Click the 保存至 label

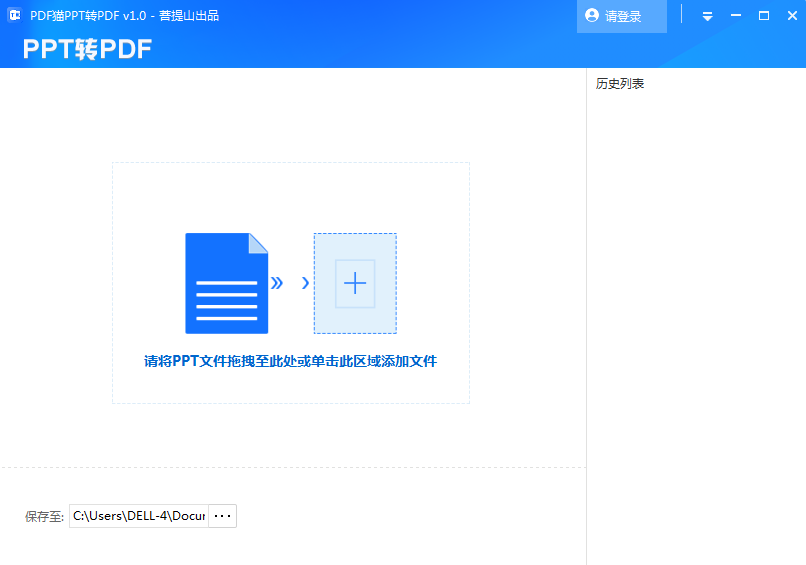[x=44, y=516]
